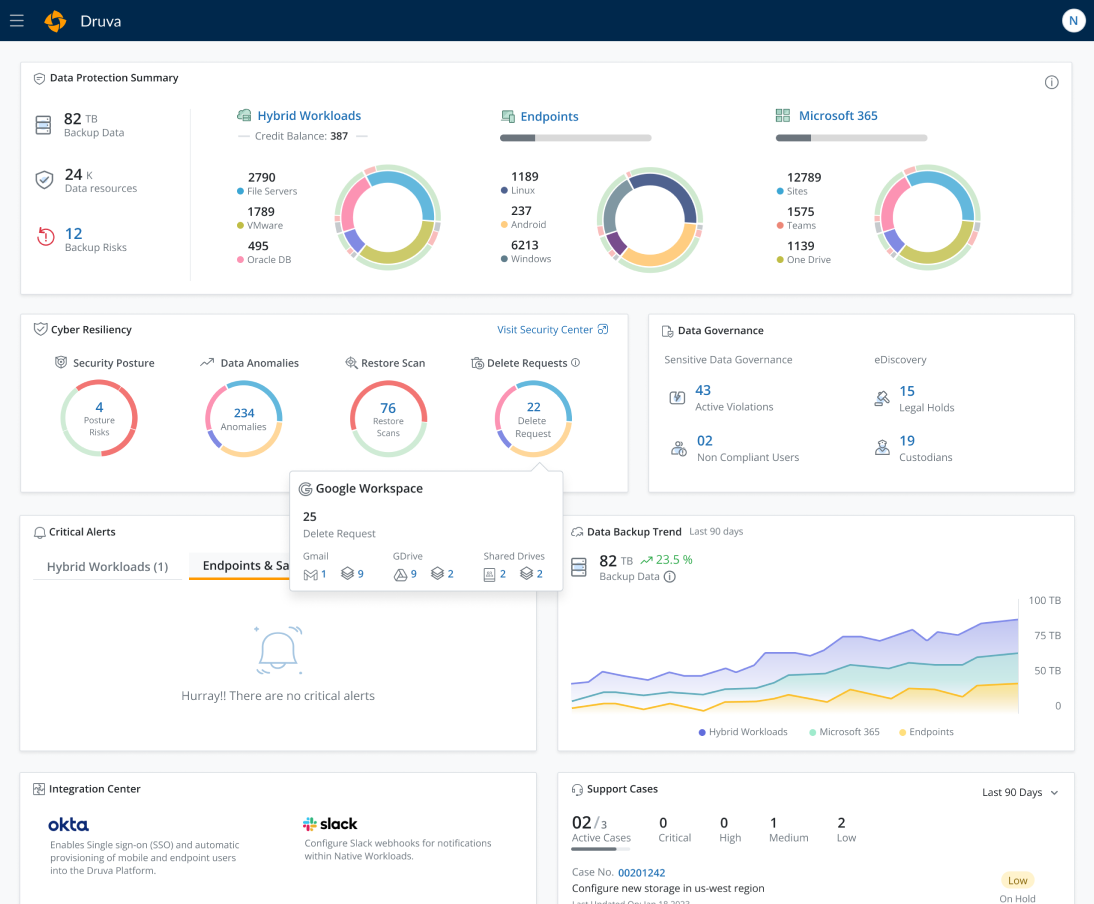Select the Endpoints & SaaS alerts tab
The height and width of the screenshot is (904, 1094).
click(240, 566)
